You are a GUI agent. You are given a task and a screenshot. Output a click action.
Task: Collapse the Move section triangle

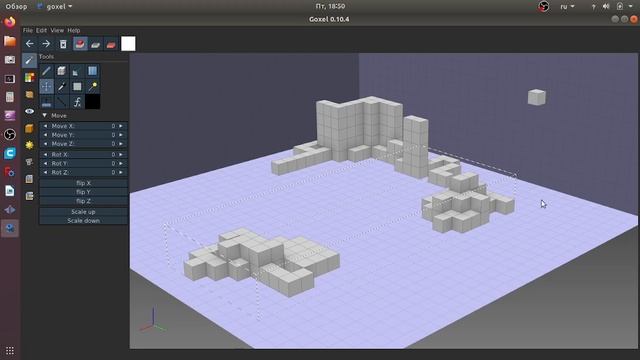(x=44, y=116)
